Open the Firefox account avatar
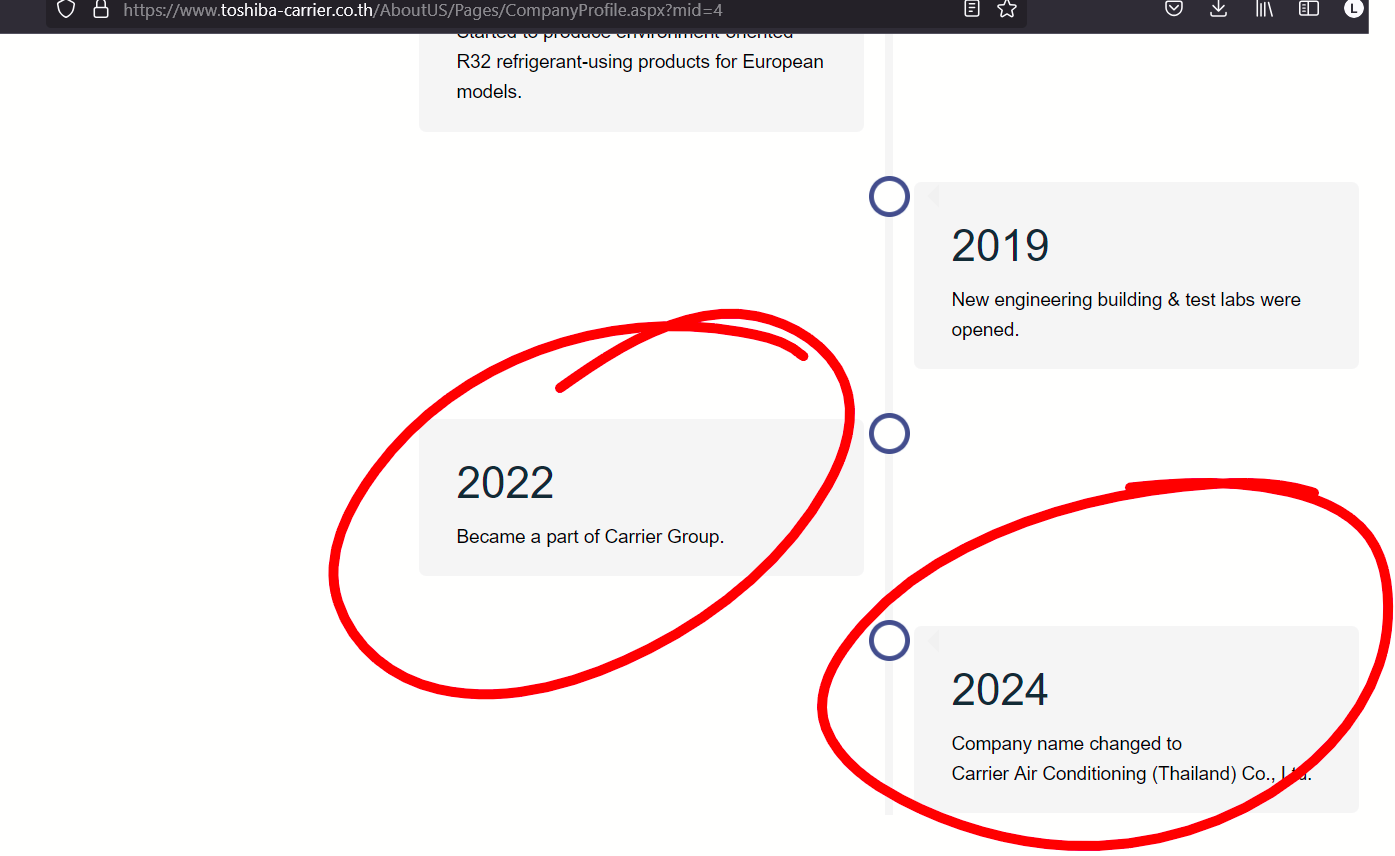Image resolution: width=1395 pixels, height=856 pixels. pos(1354,9)
